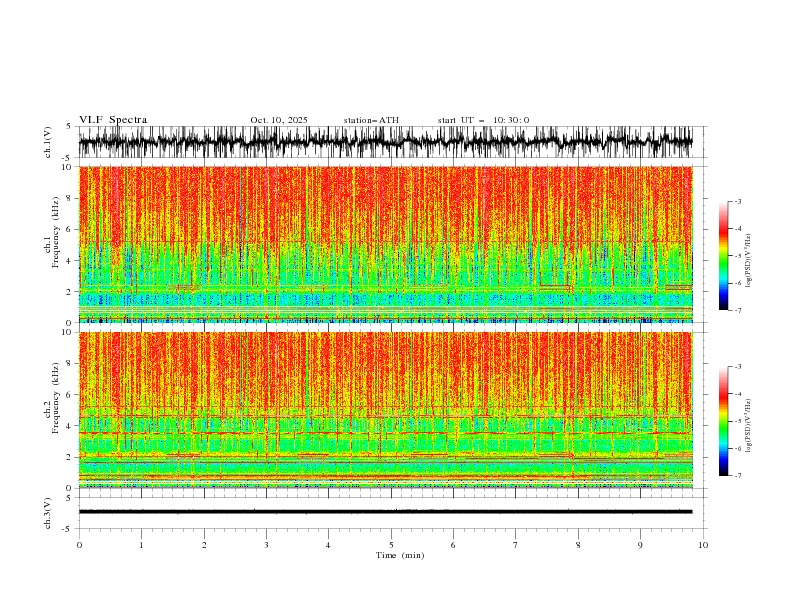This screenshot has height=612, width=792.
Task: Click inside the ch.1 spectrogram panel
Action: click(386, 244)
